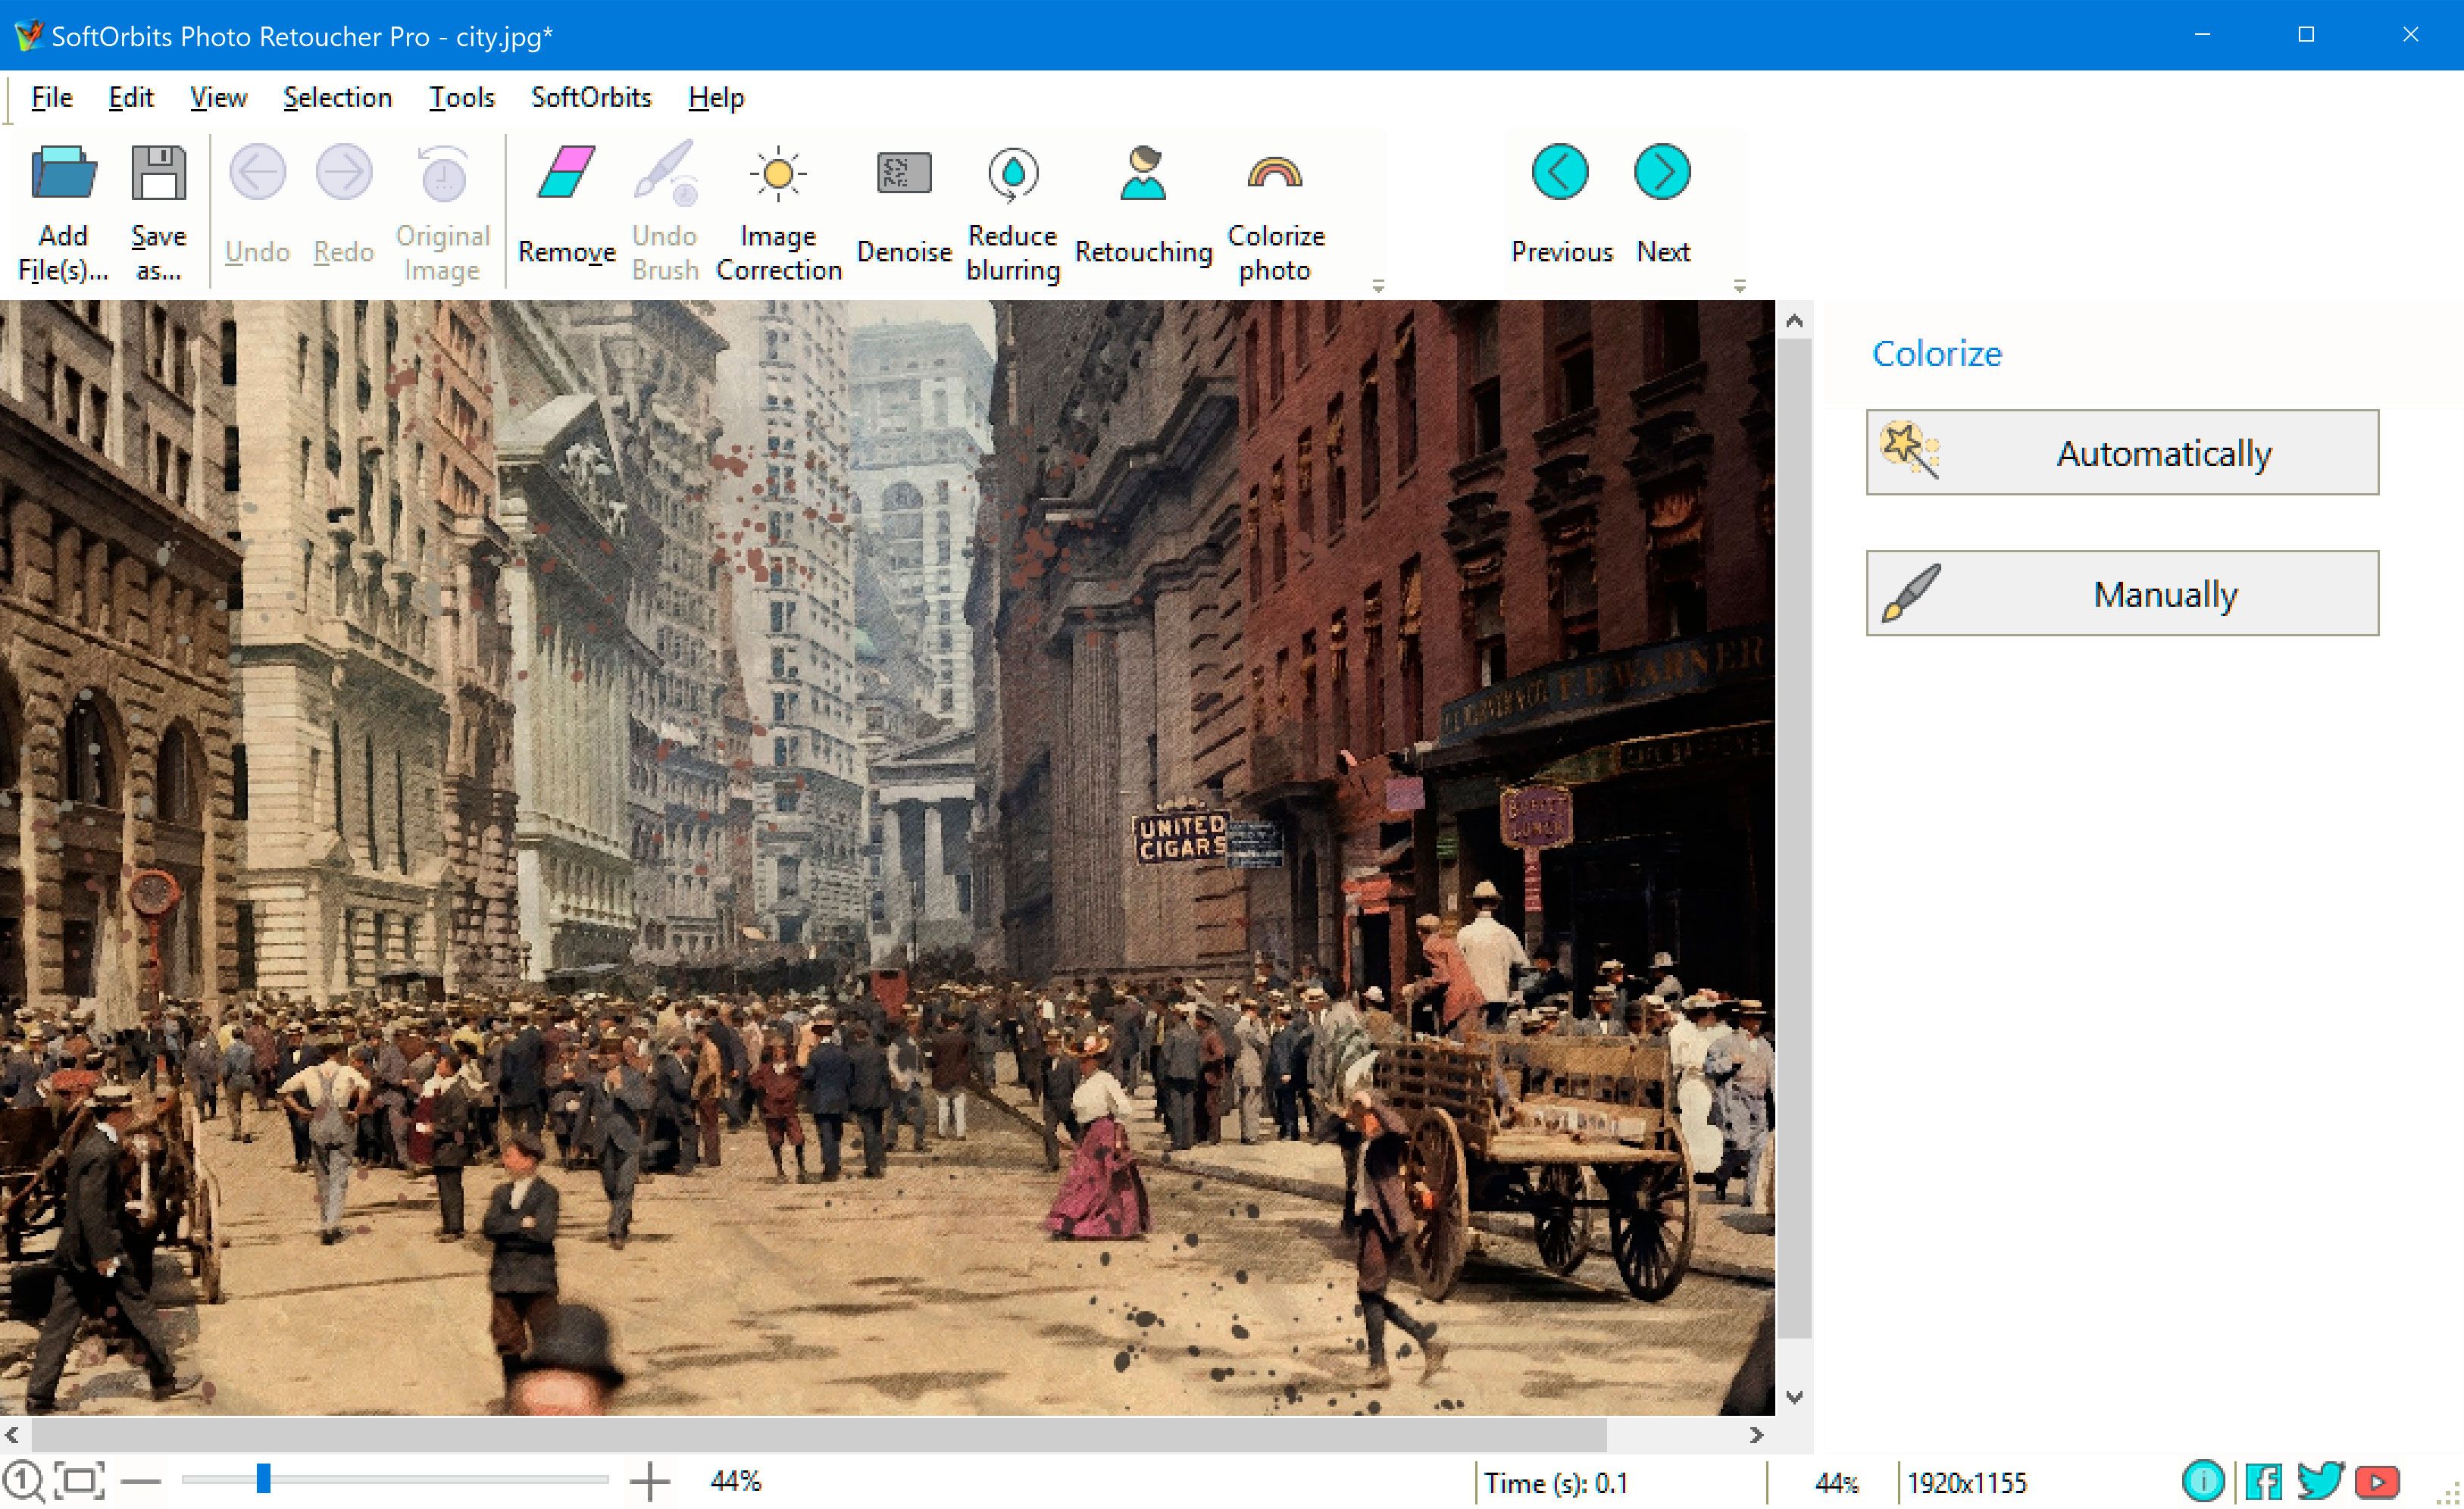Open the SoftOrbits menu

coord(591,98)
